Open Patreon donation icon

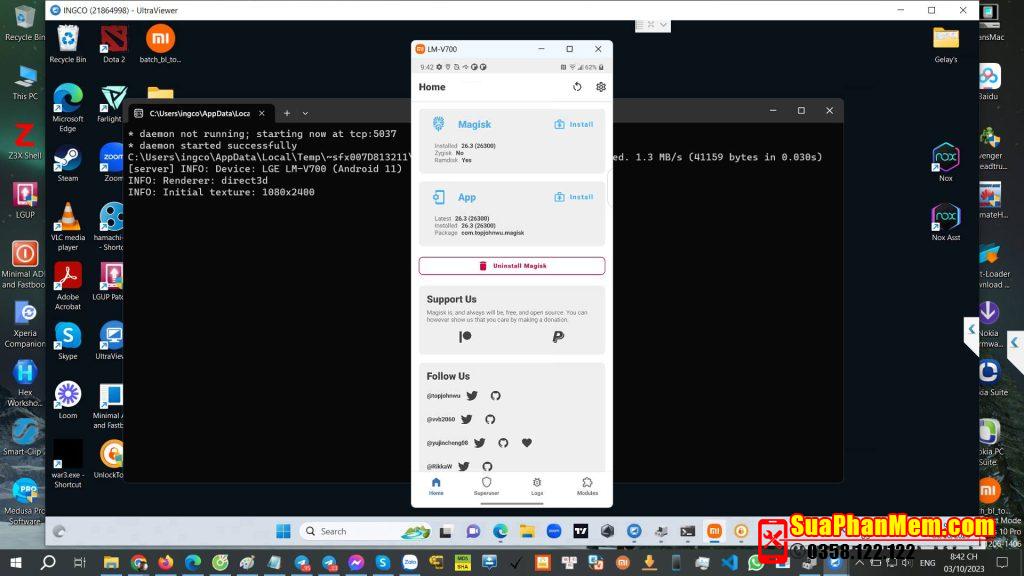click(465, 337)
